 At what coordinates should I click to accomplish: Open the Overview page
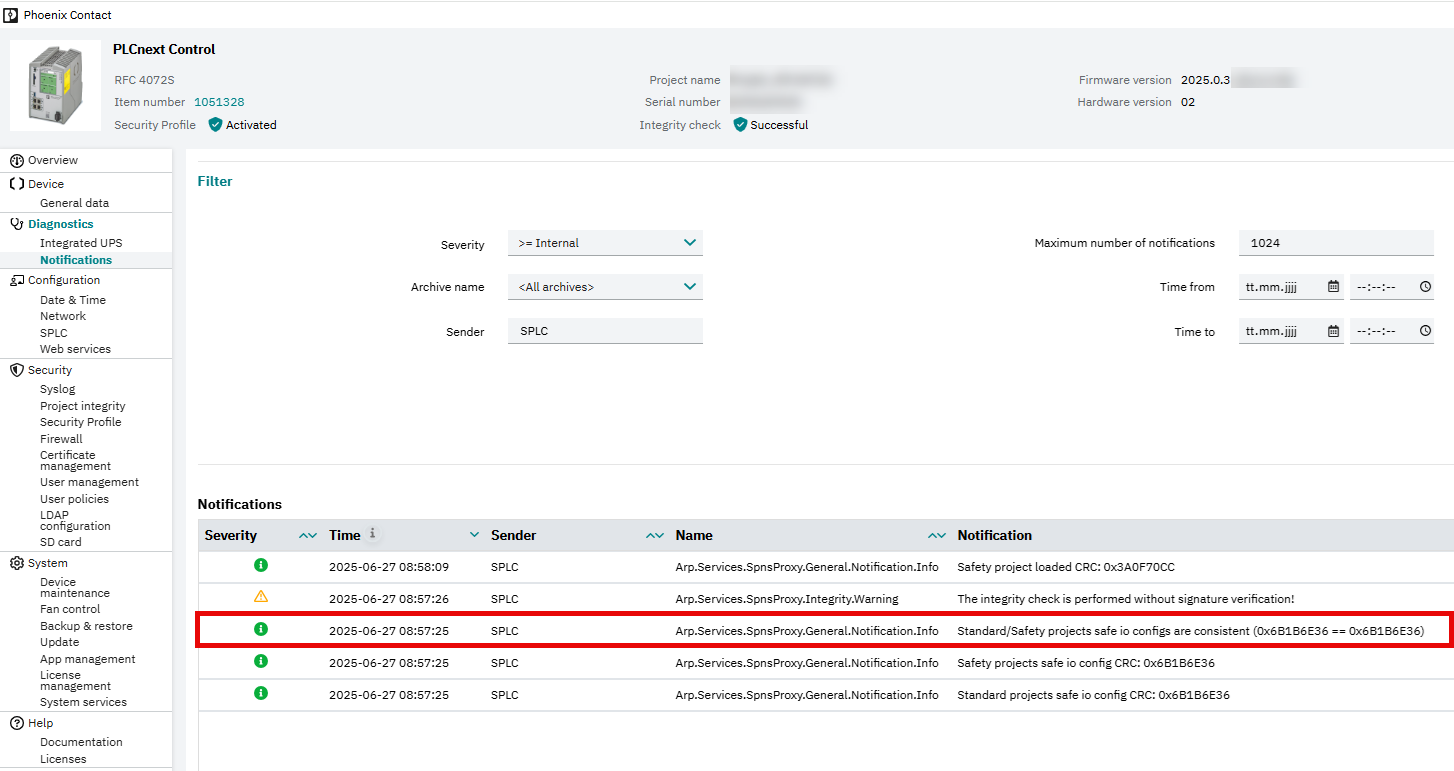pos(52,160)
